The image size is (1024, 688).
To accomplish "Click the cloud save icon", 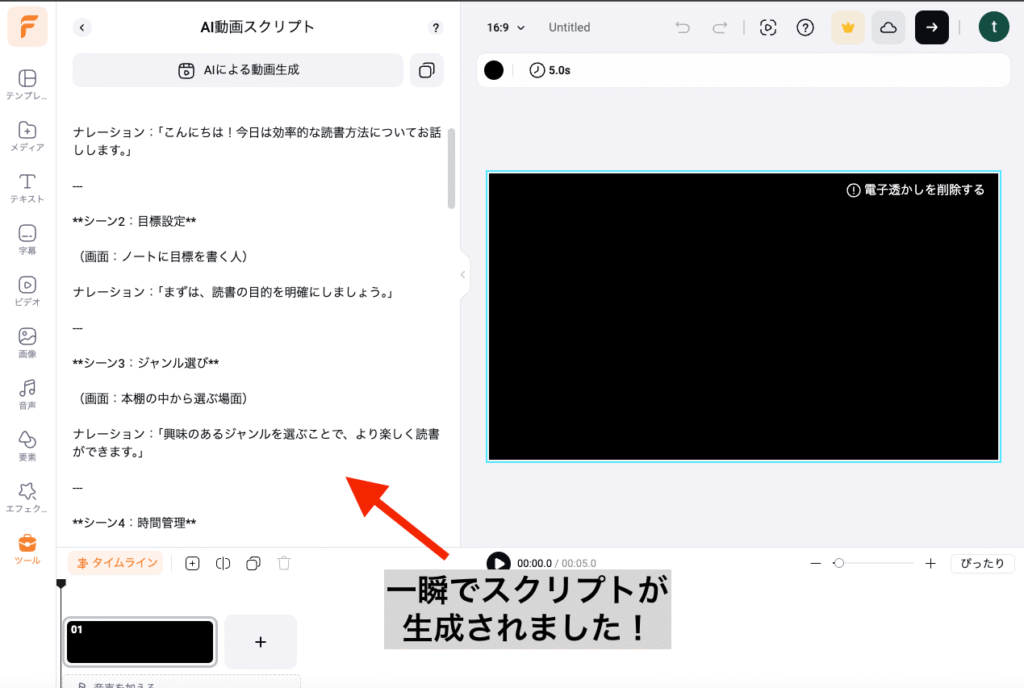I will (x=888, y=27).
